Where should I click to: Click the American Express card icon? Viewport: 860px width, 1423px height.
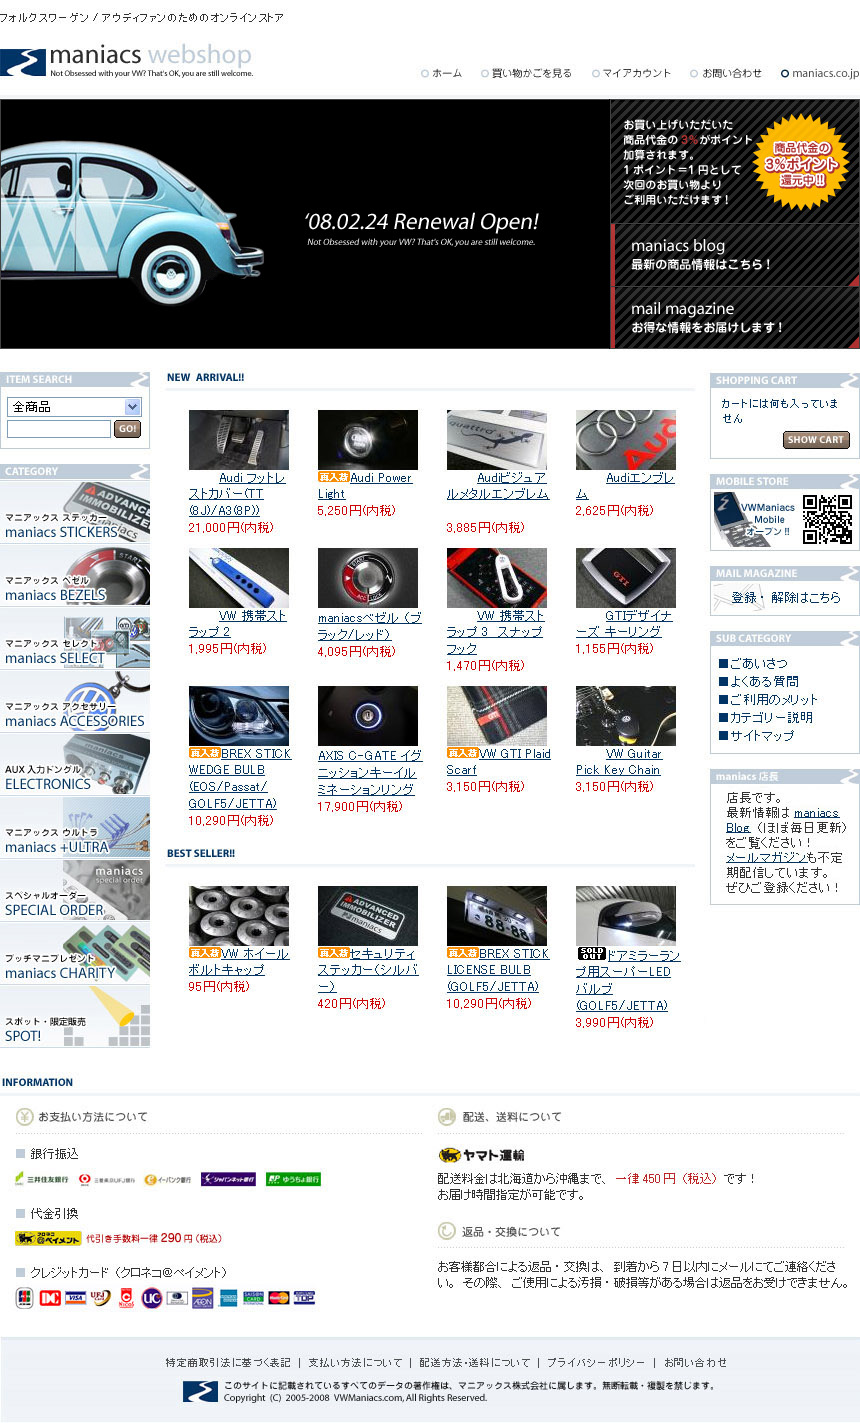pyautogui.click(x=228, y=1298)
